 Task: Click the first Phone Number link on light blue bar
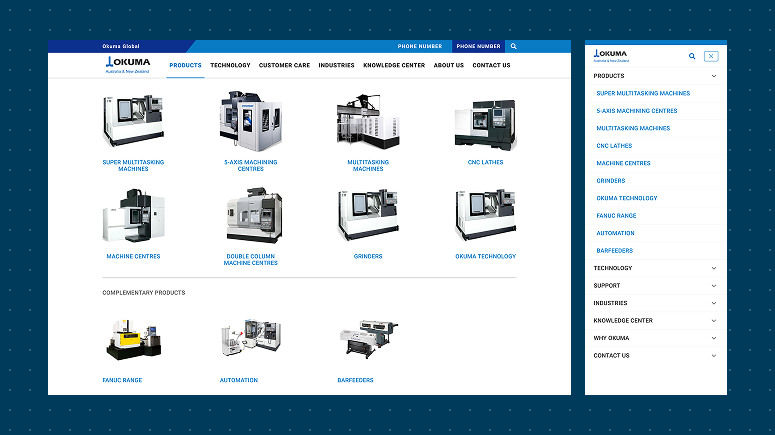pos(420,46)
